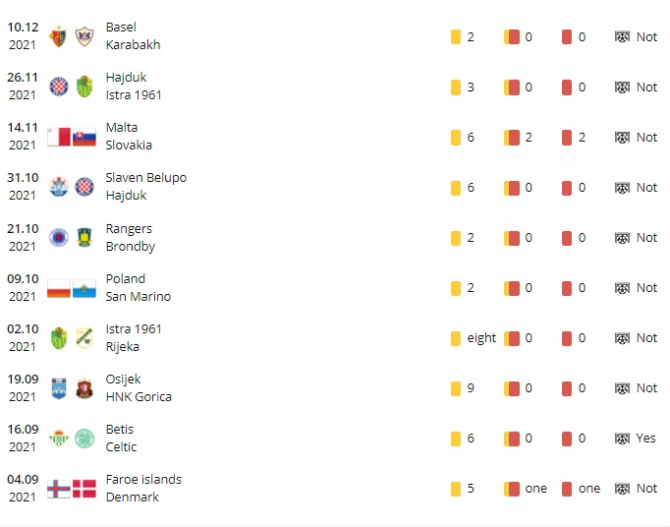Click the yellow card icon for Malta–Slovakia

point(456,137)
